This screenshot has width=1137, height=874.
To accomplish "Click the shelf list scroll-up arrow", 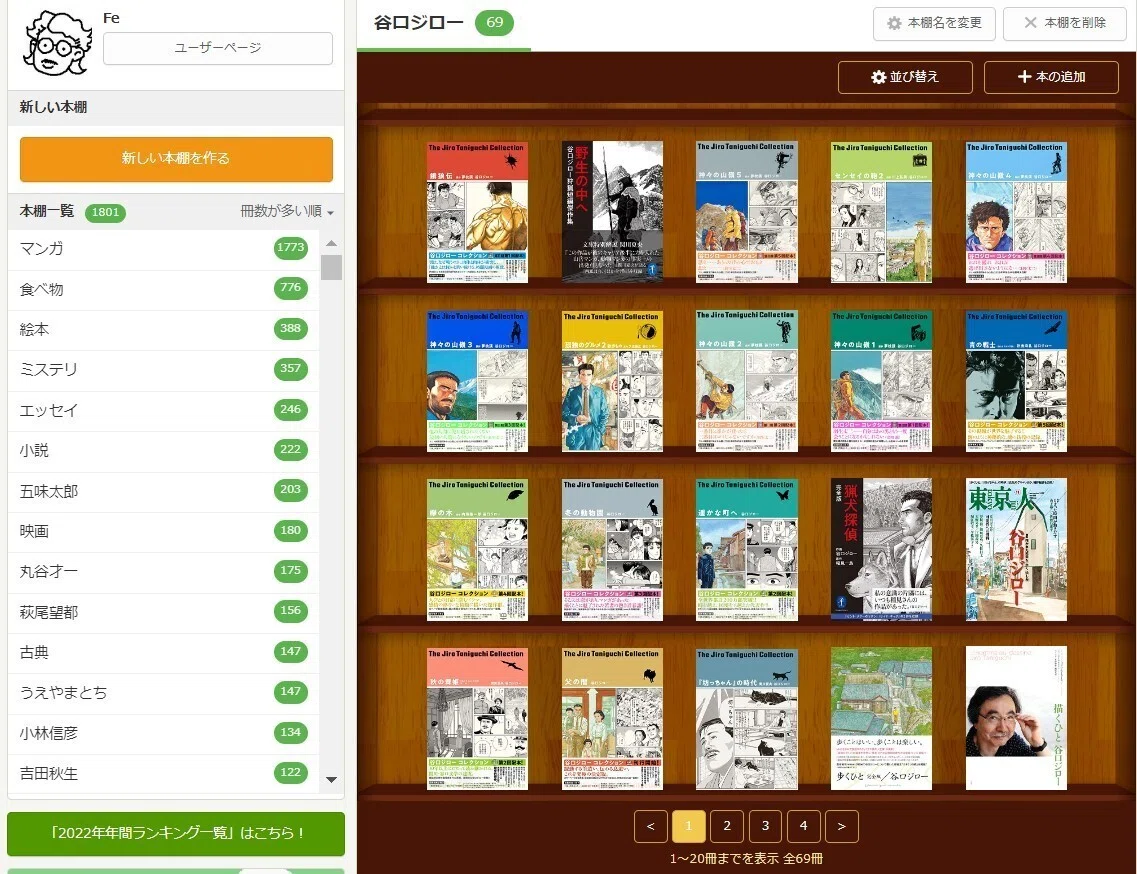I will click(x=331, y=243).
